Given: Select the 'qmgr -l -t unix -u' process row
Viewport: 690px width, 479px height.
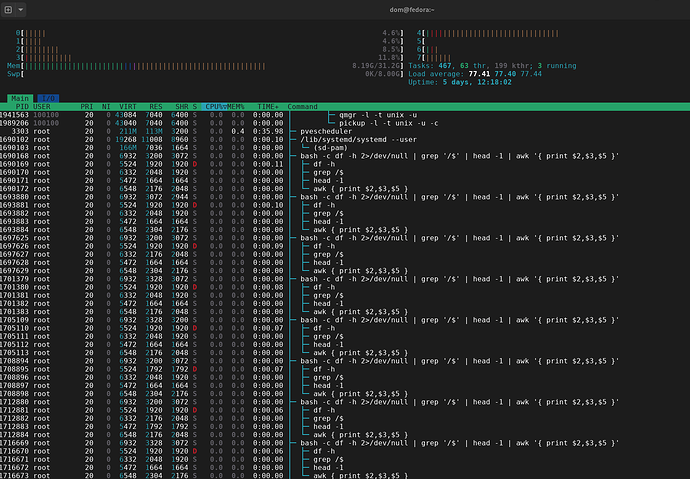Looking at the screenshot, I should 345,115.
